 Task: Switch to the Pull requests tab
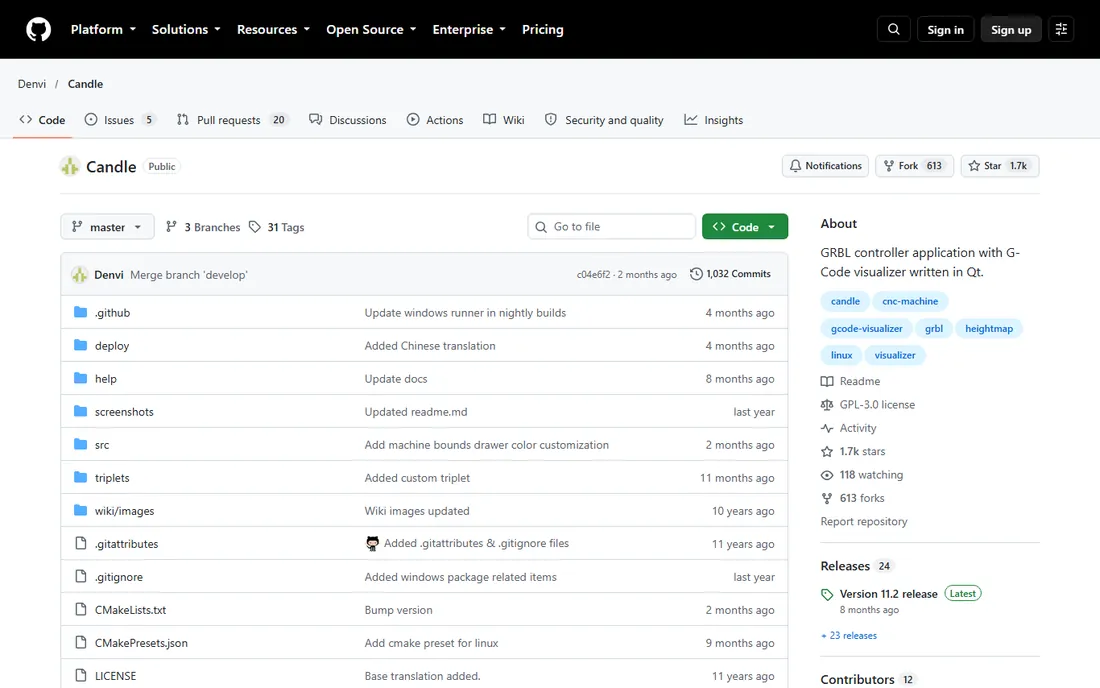tap(232, 120)
